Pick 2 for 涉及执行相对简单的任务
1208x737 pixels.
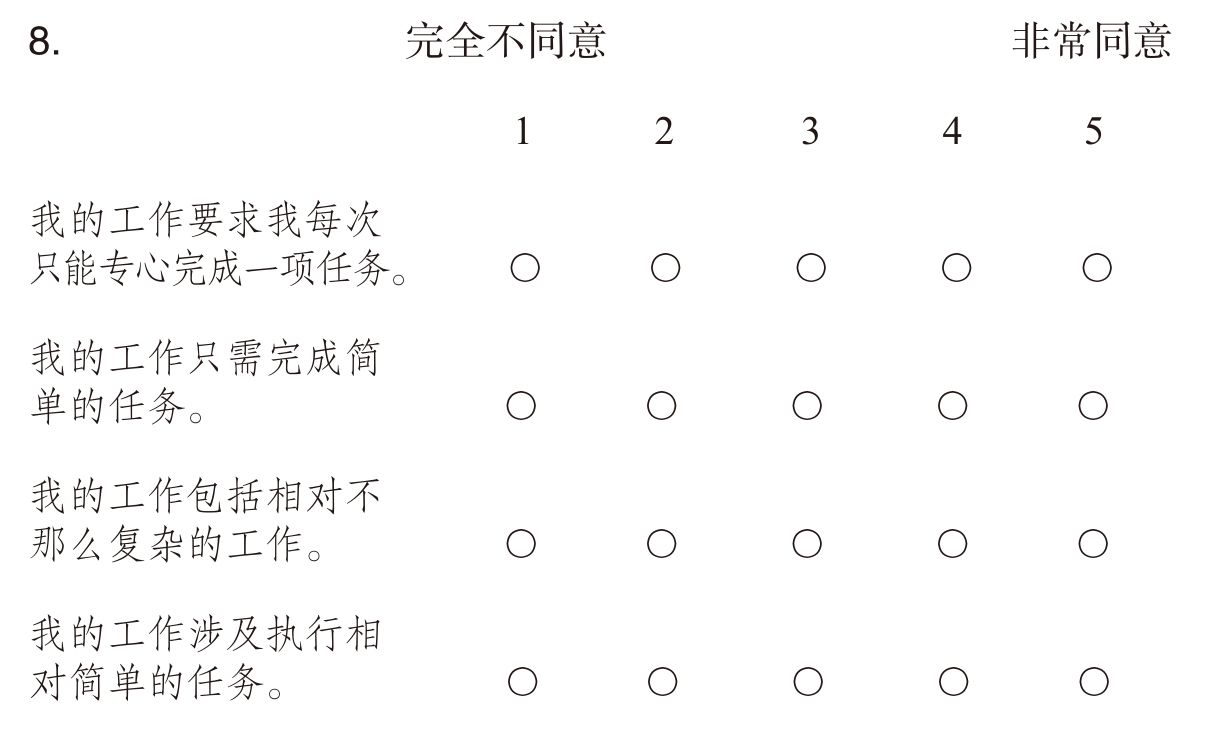point(662,682)
